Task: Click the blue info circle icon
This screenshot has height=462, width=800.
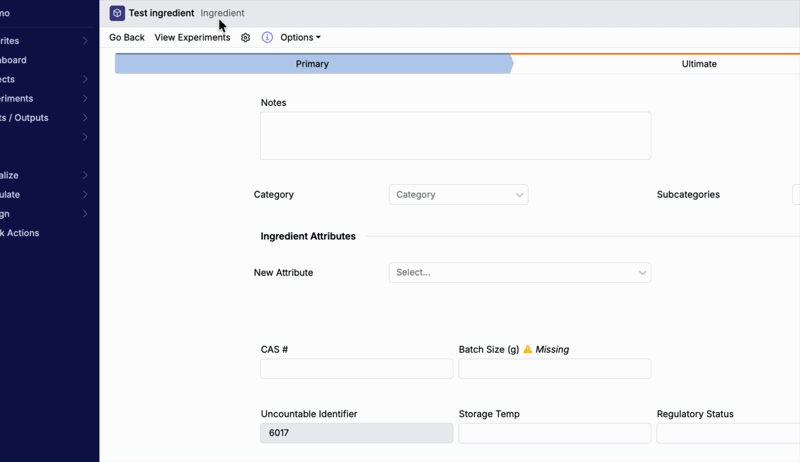Action: click(267, 38)
